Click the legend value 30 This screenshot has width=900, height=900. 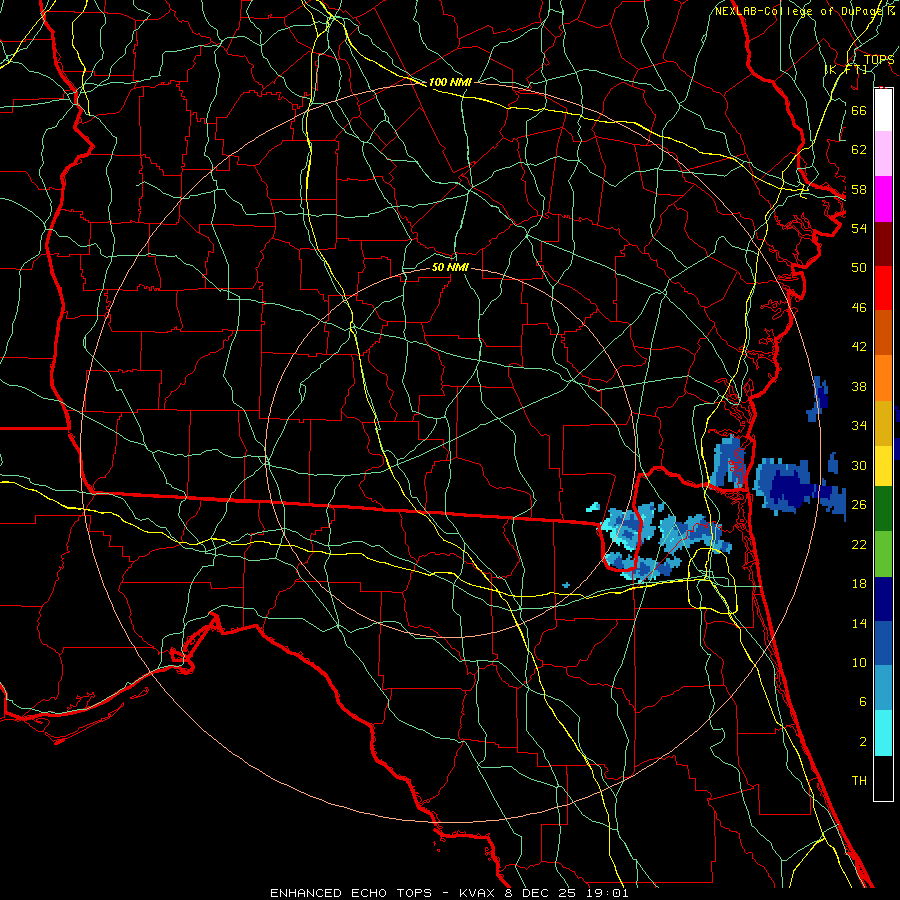859,465
